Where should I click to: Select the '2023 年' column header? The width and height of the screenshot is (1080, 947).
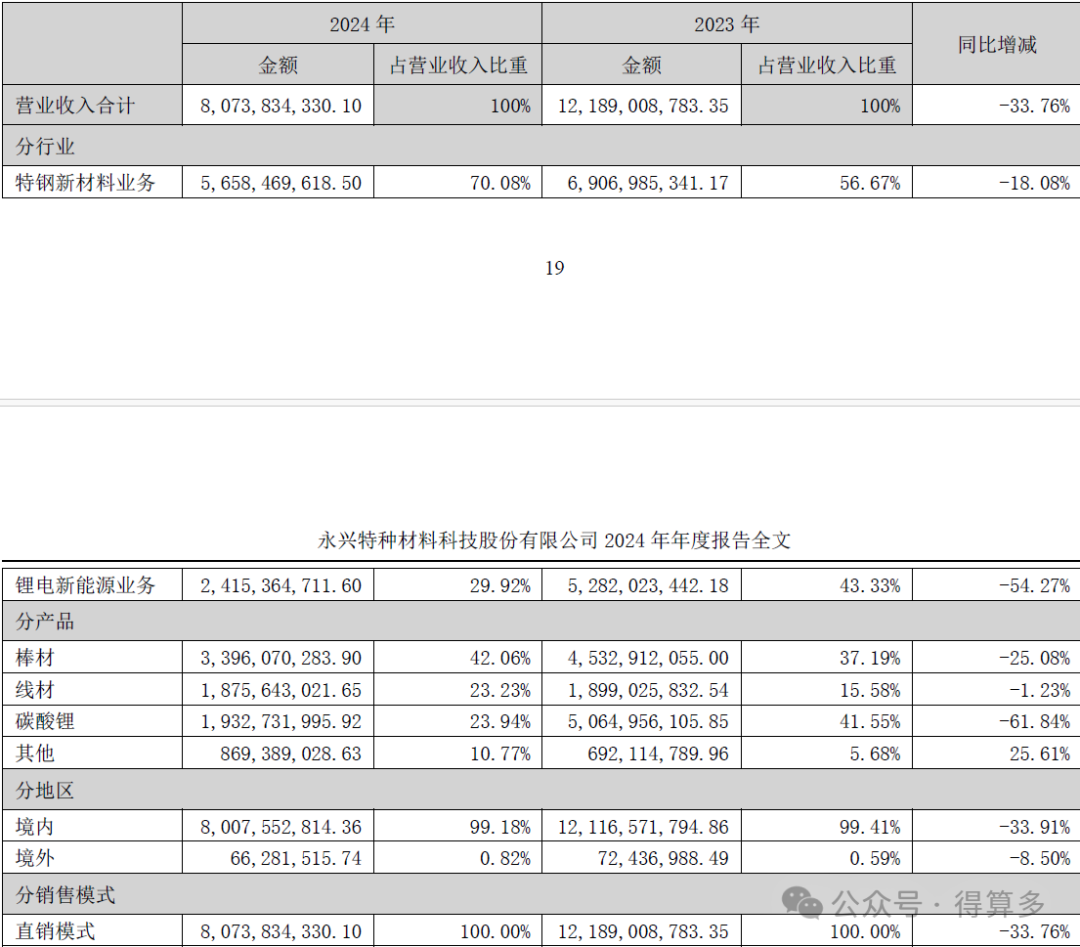727,25
